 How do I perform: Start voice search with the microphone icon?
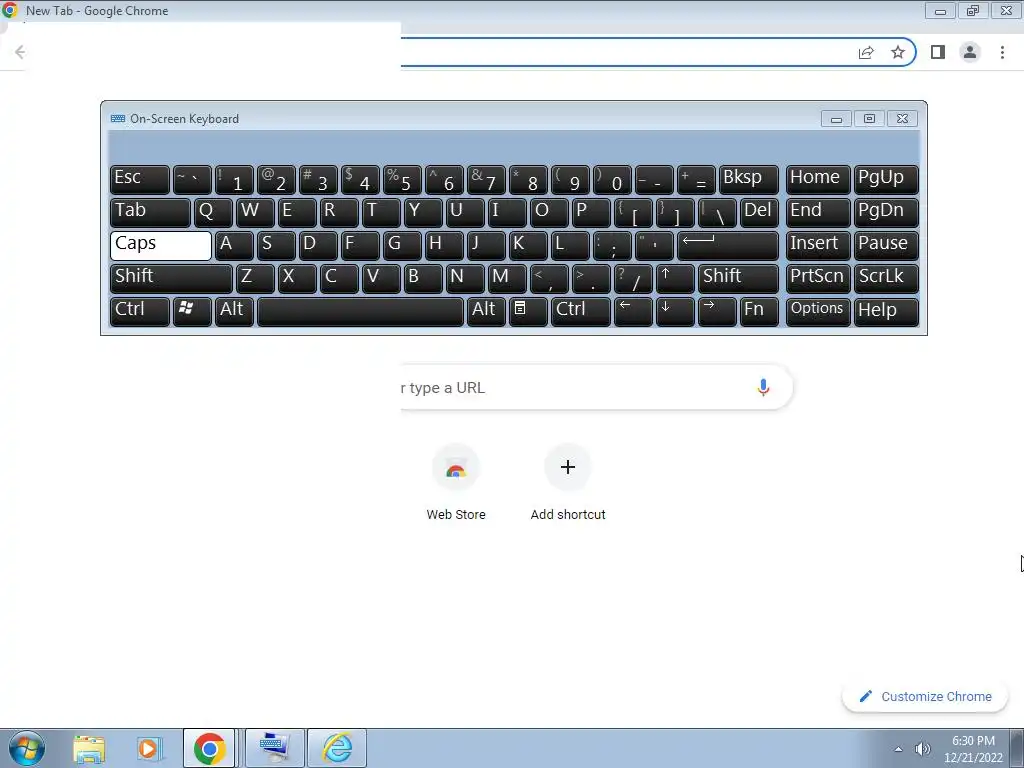tap(763, 387)
